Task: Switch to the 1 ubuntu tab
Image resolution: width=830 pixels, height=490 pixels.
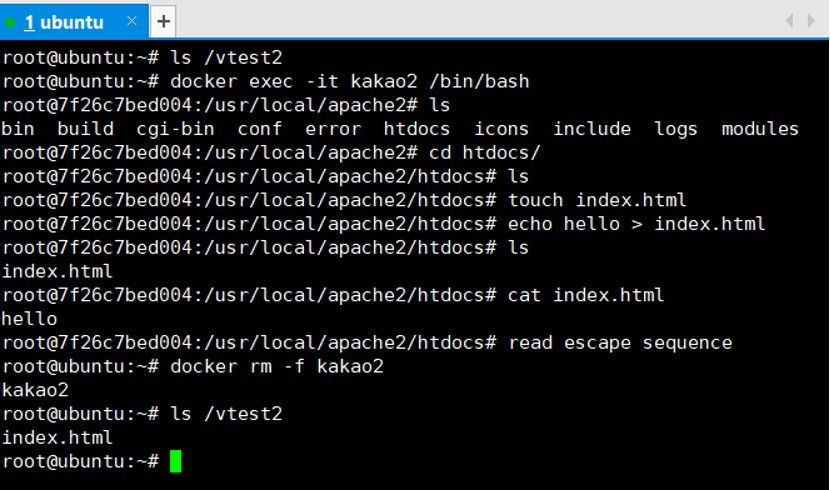Action: (x=64, y=22)
